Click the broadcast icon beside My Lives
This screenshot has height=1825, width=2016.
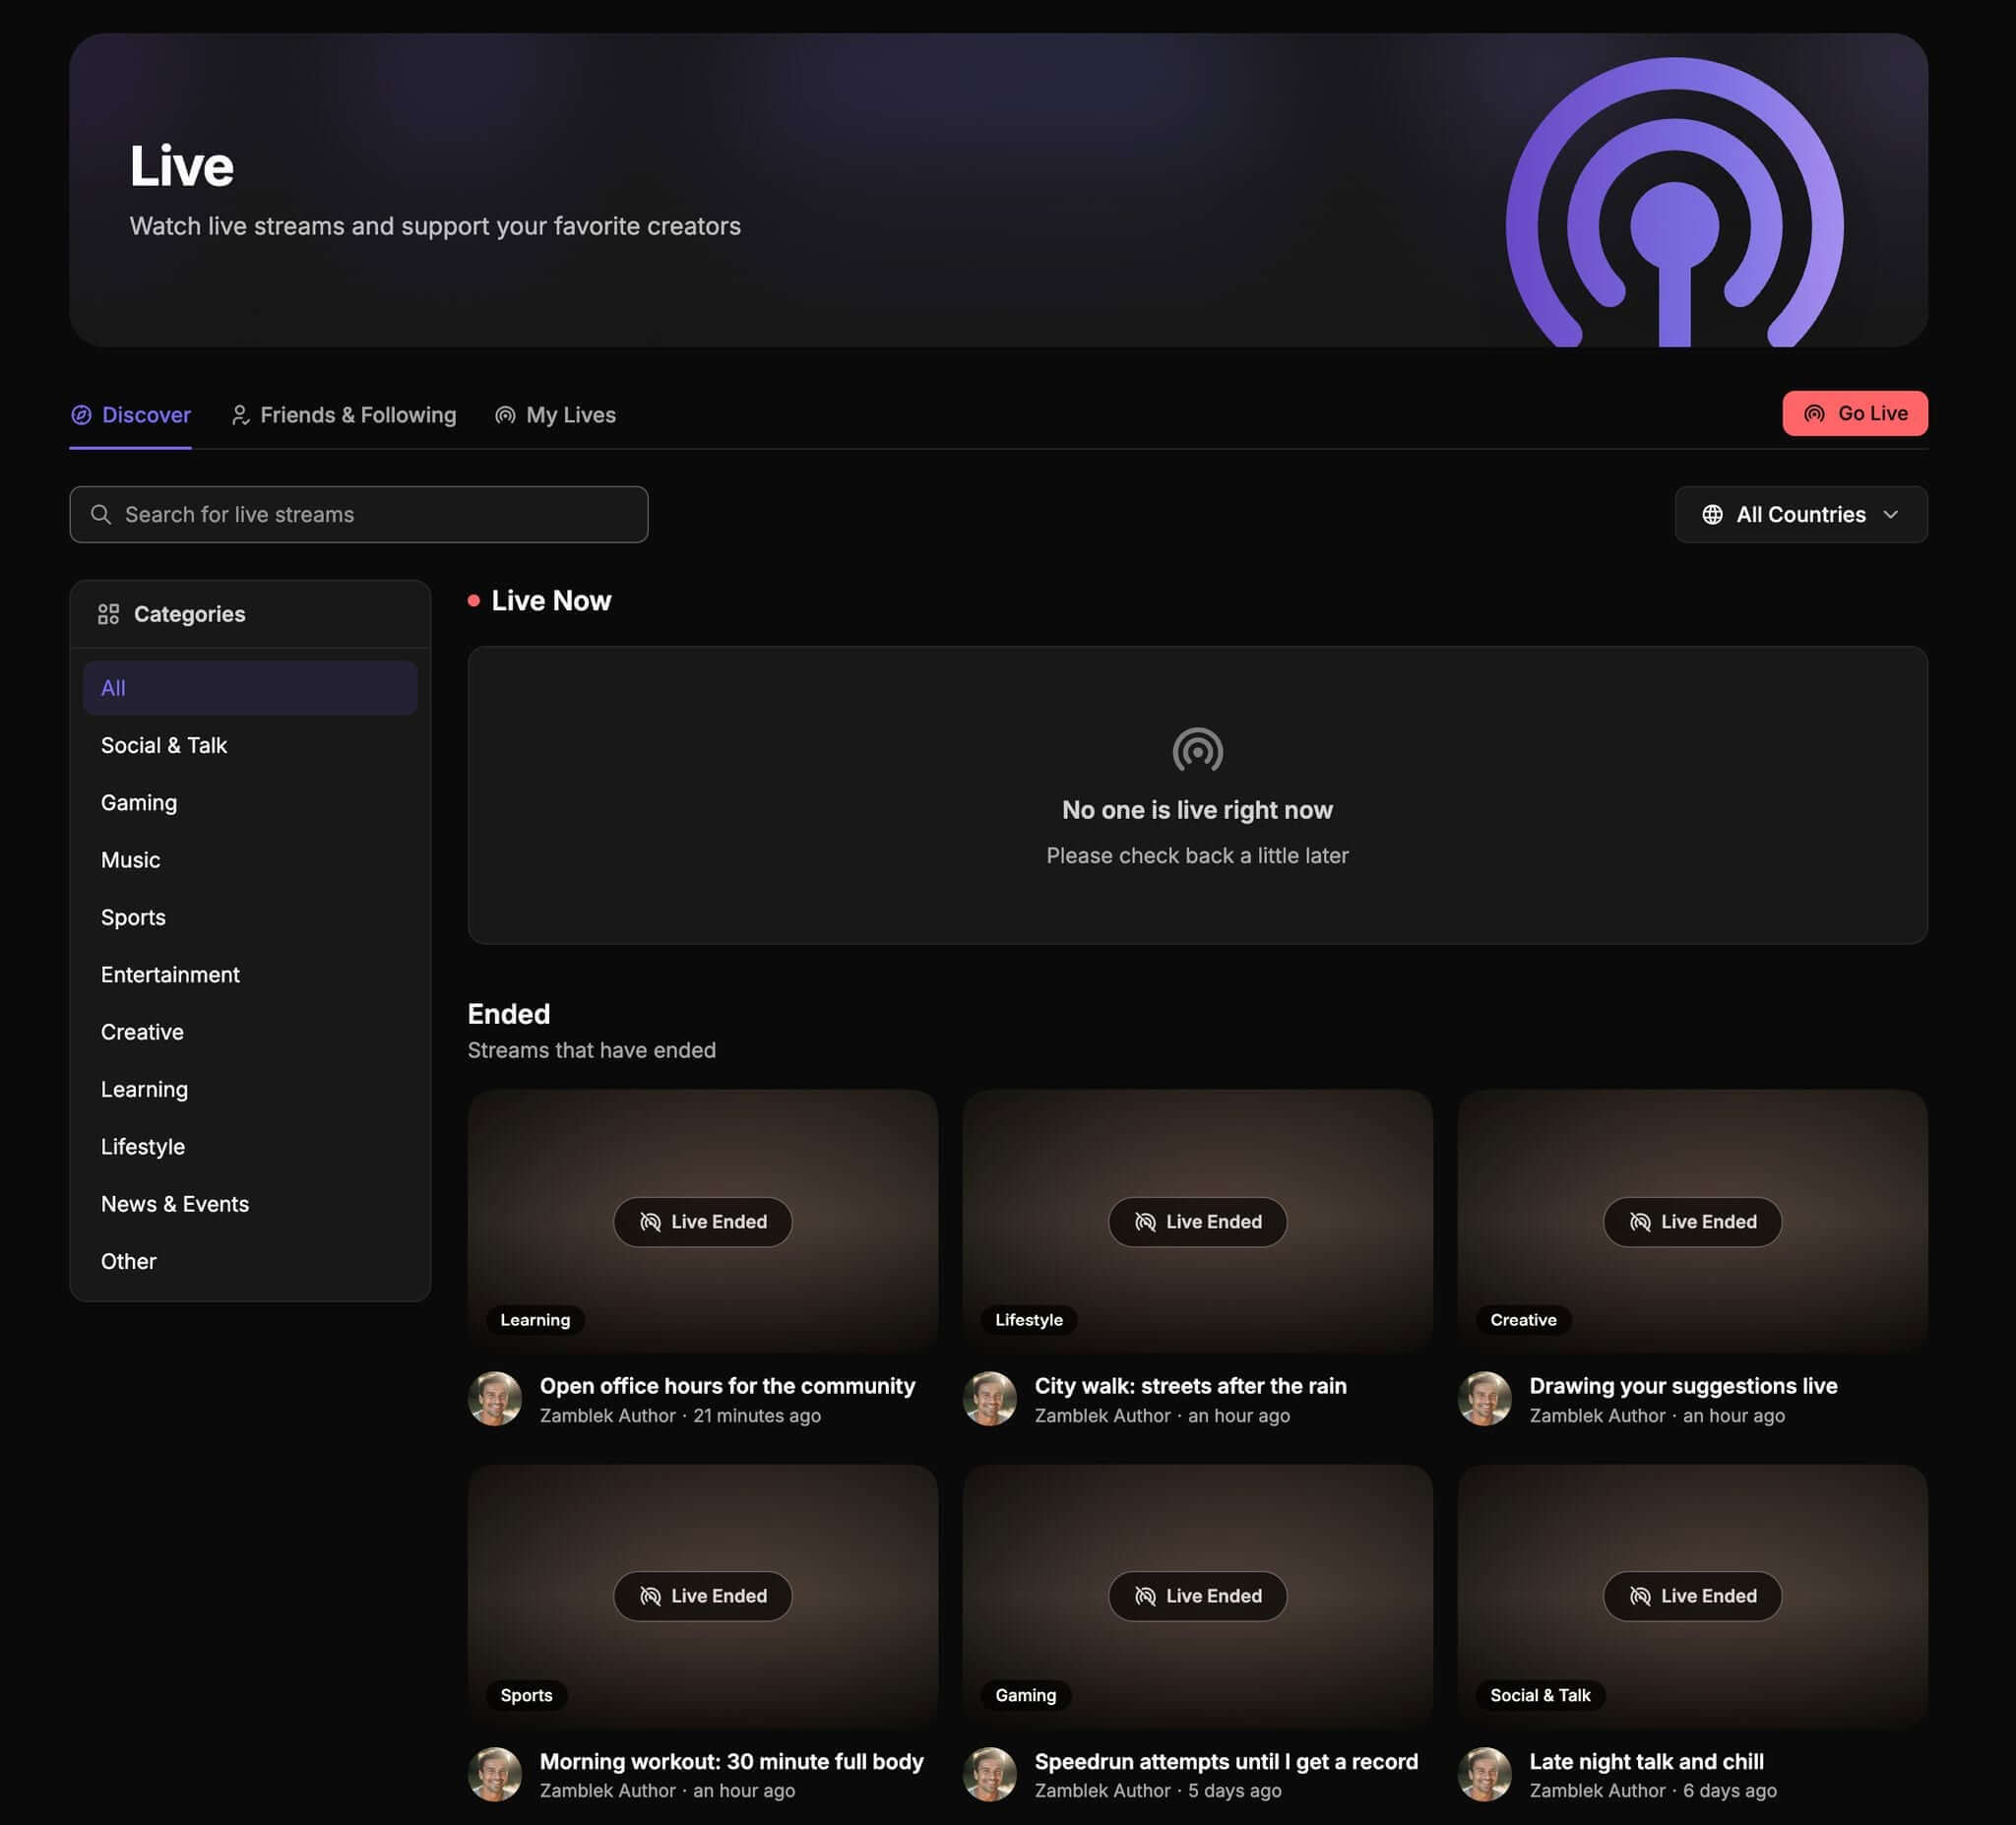click(505, 415)
